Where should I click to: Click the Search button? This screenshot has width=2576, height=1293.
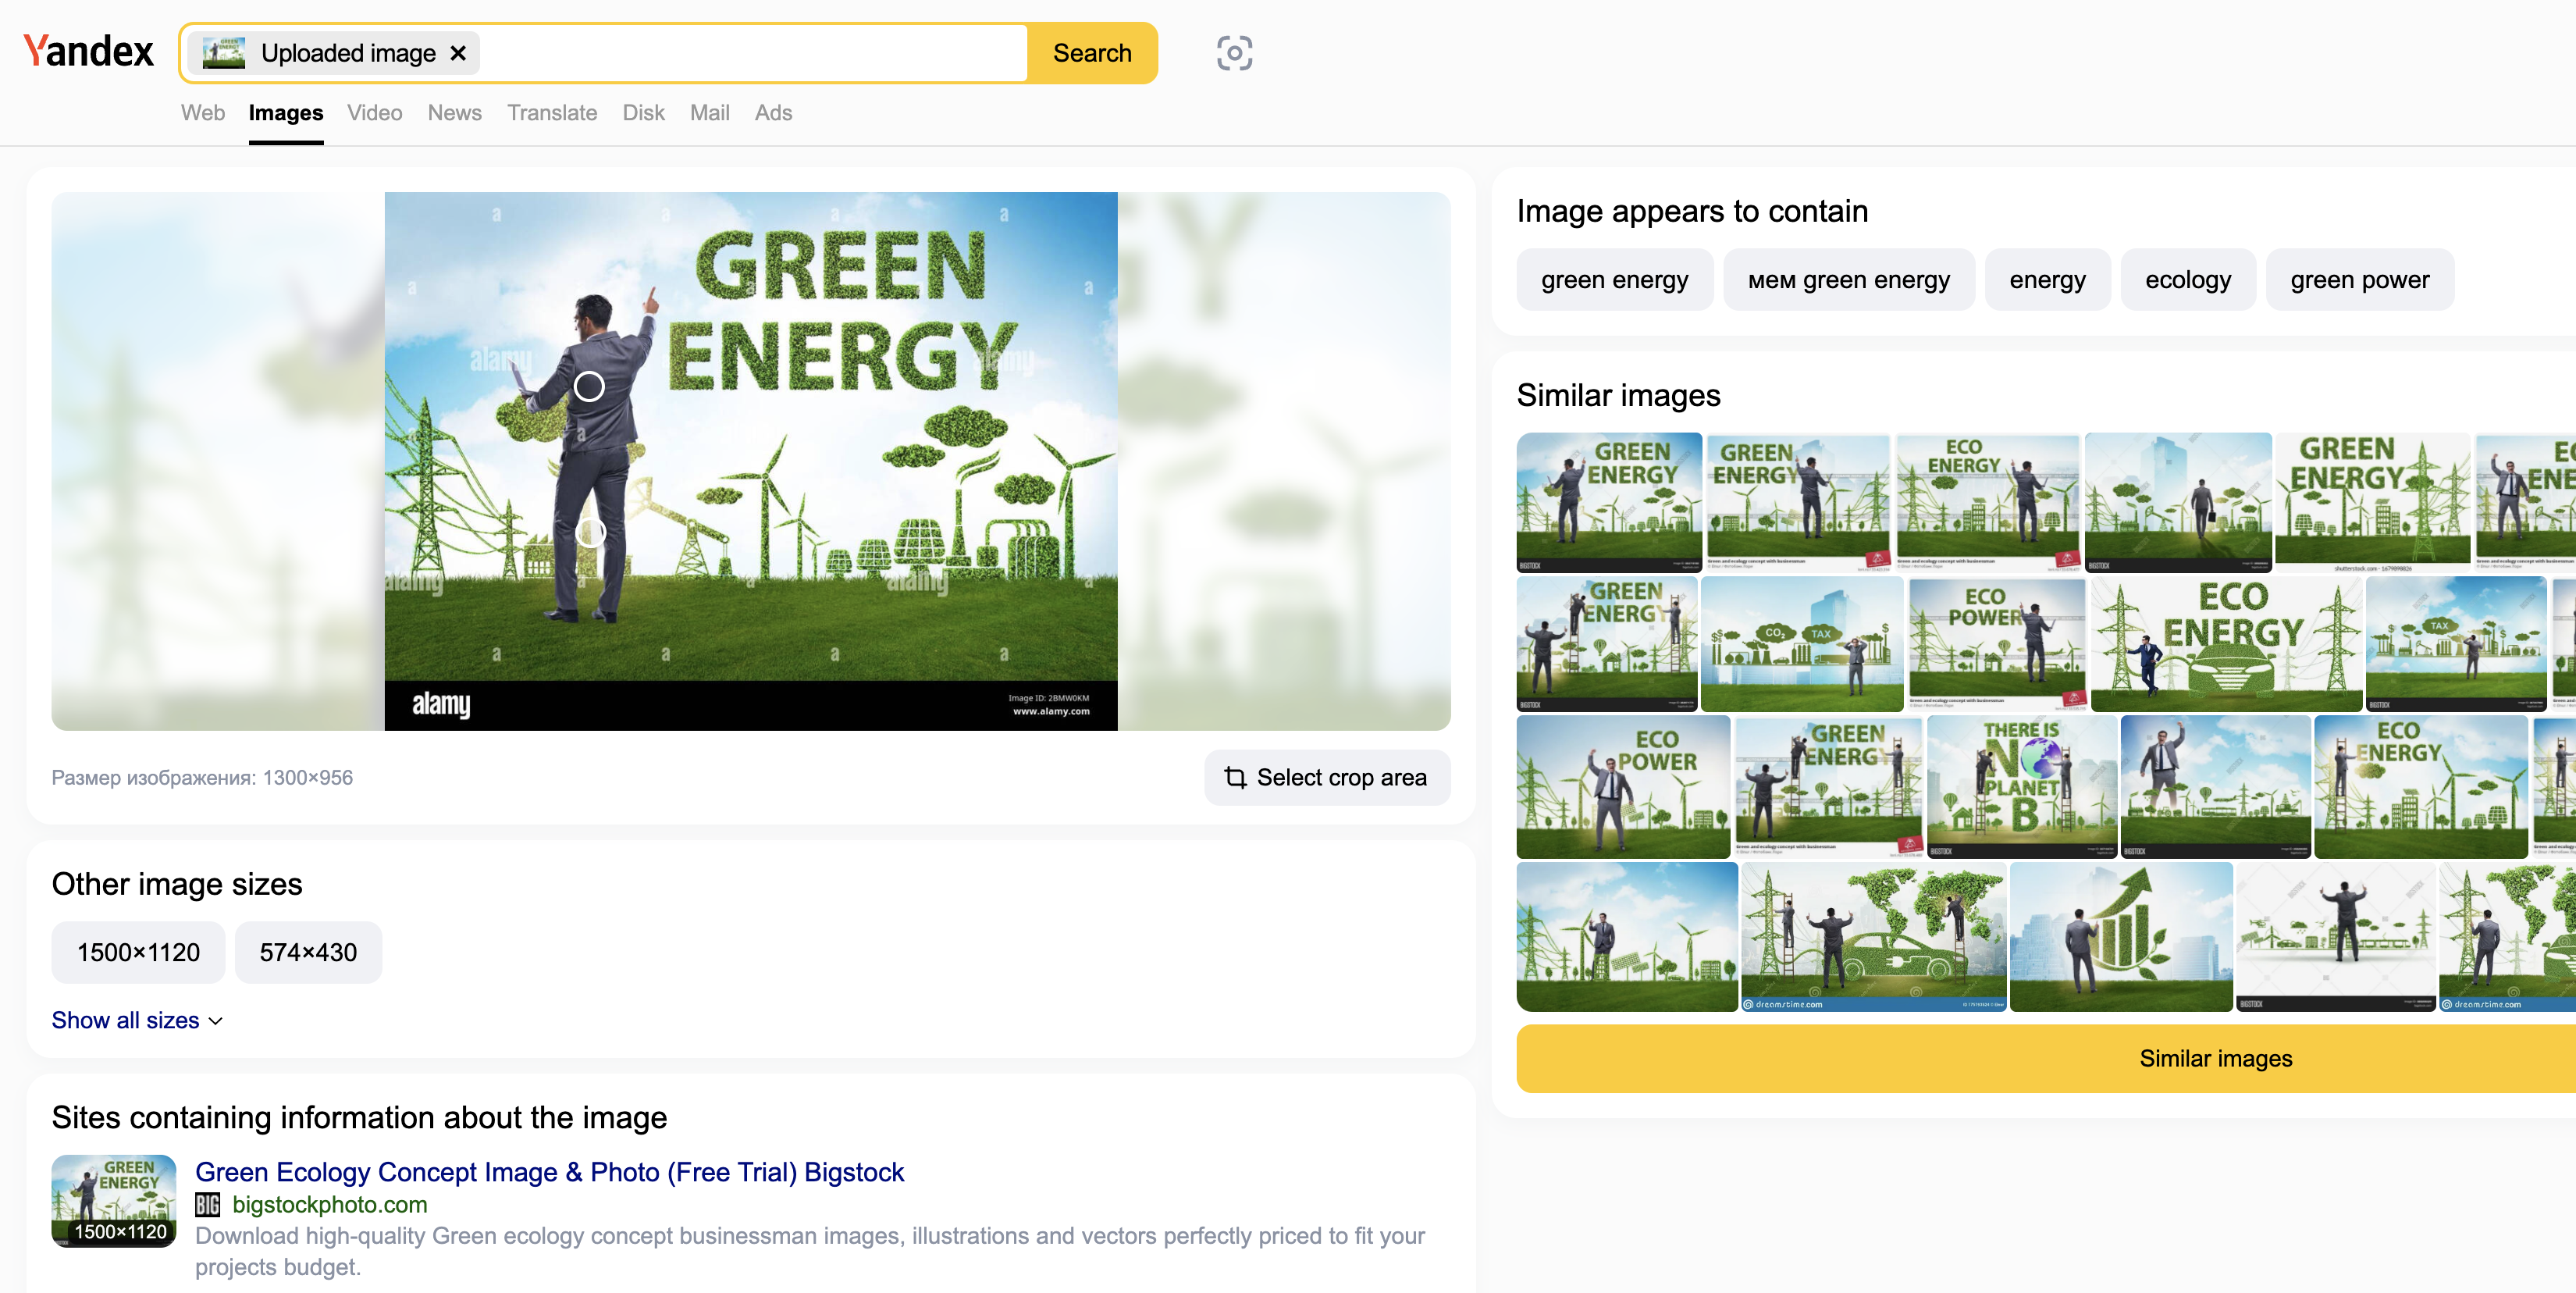click(1094, 51)
